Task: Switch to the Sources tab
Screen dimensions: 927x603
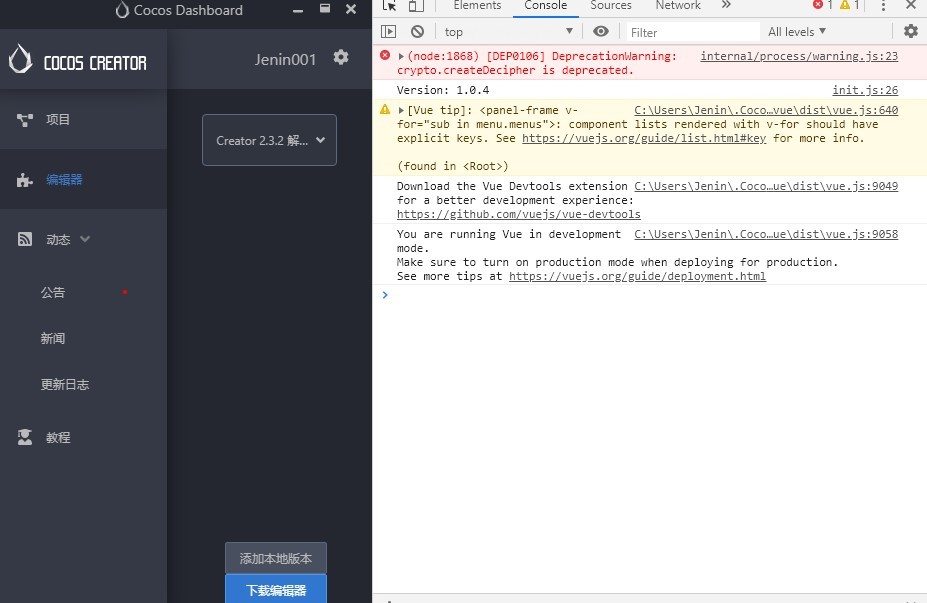Action: [x=610, y=6]
